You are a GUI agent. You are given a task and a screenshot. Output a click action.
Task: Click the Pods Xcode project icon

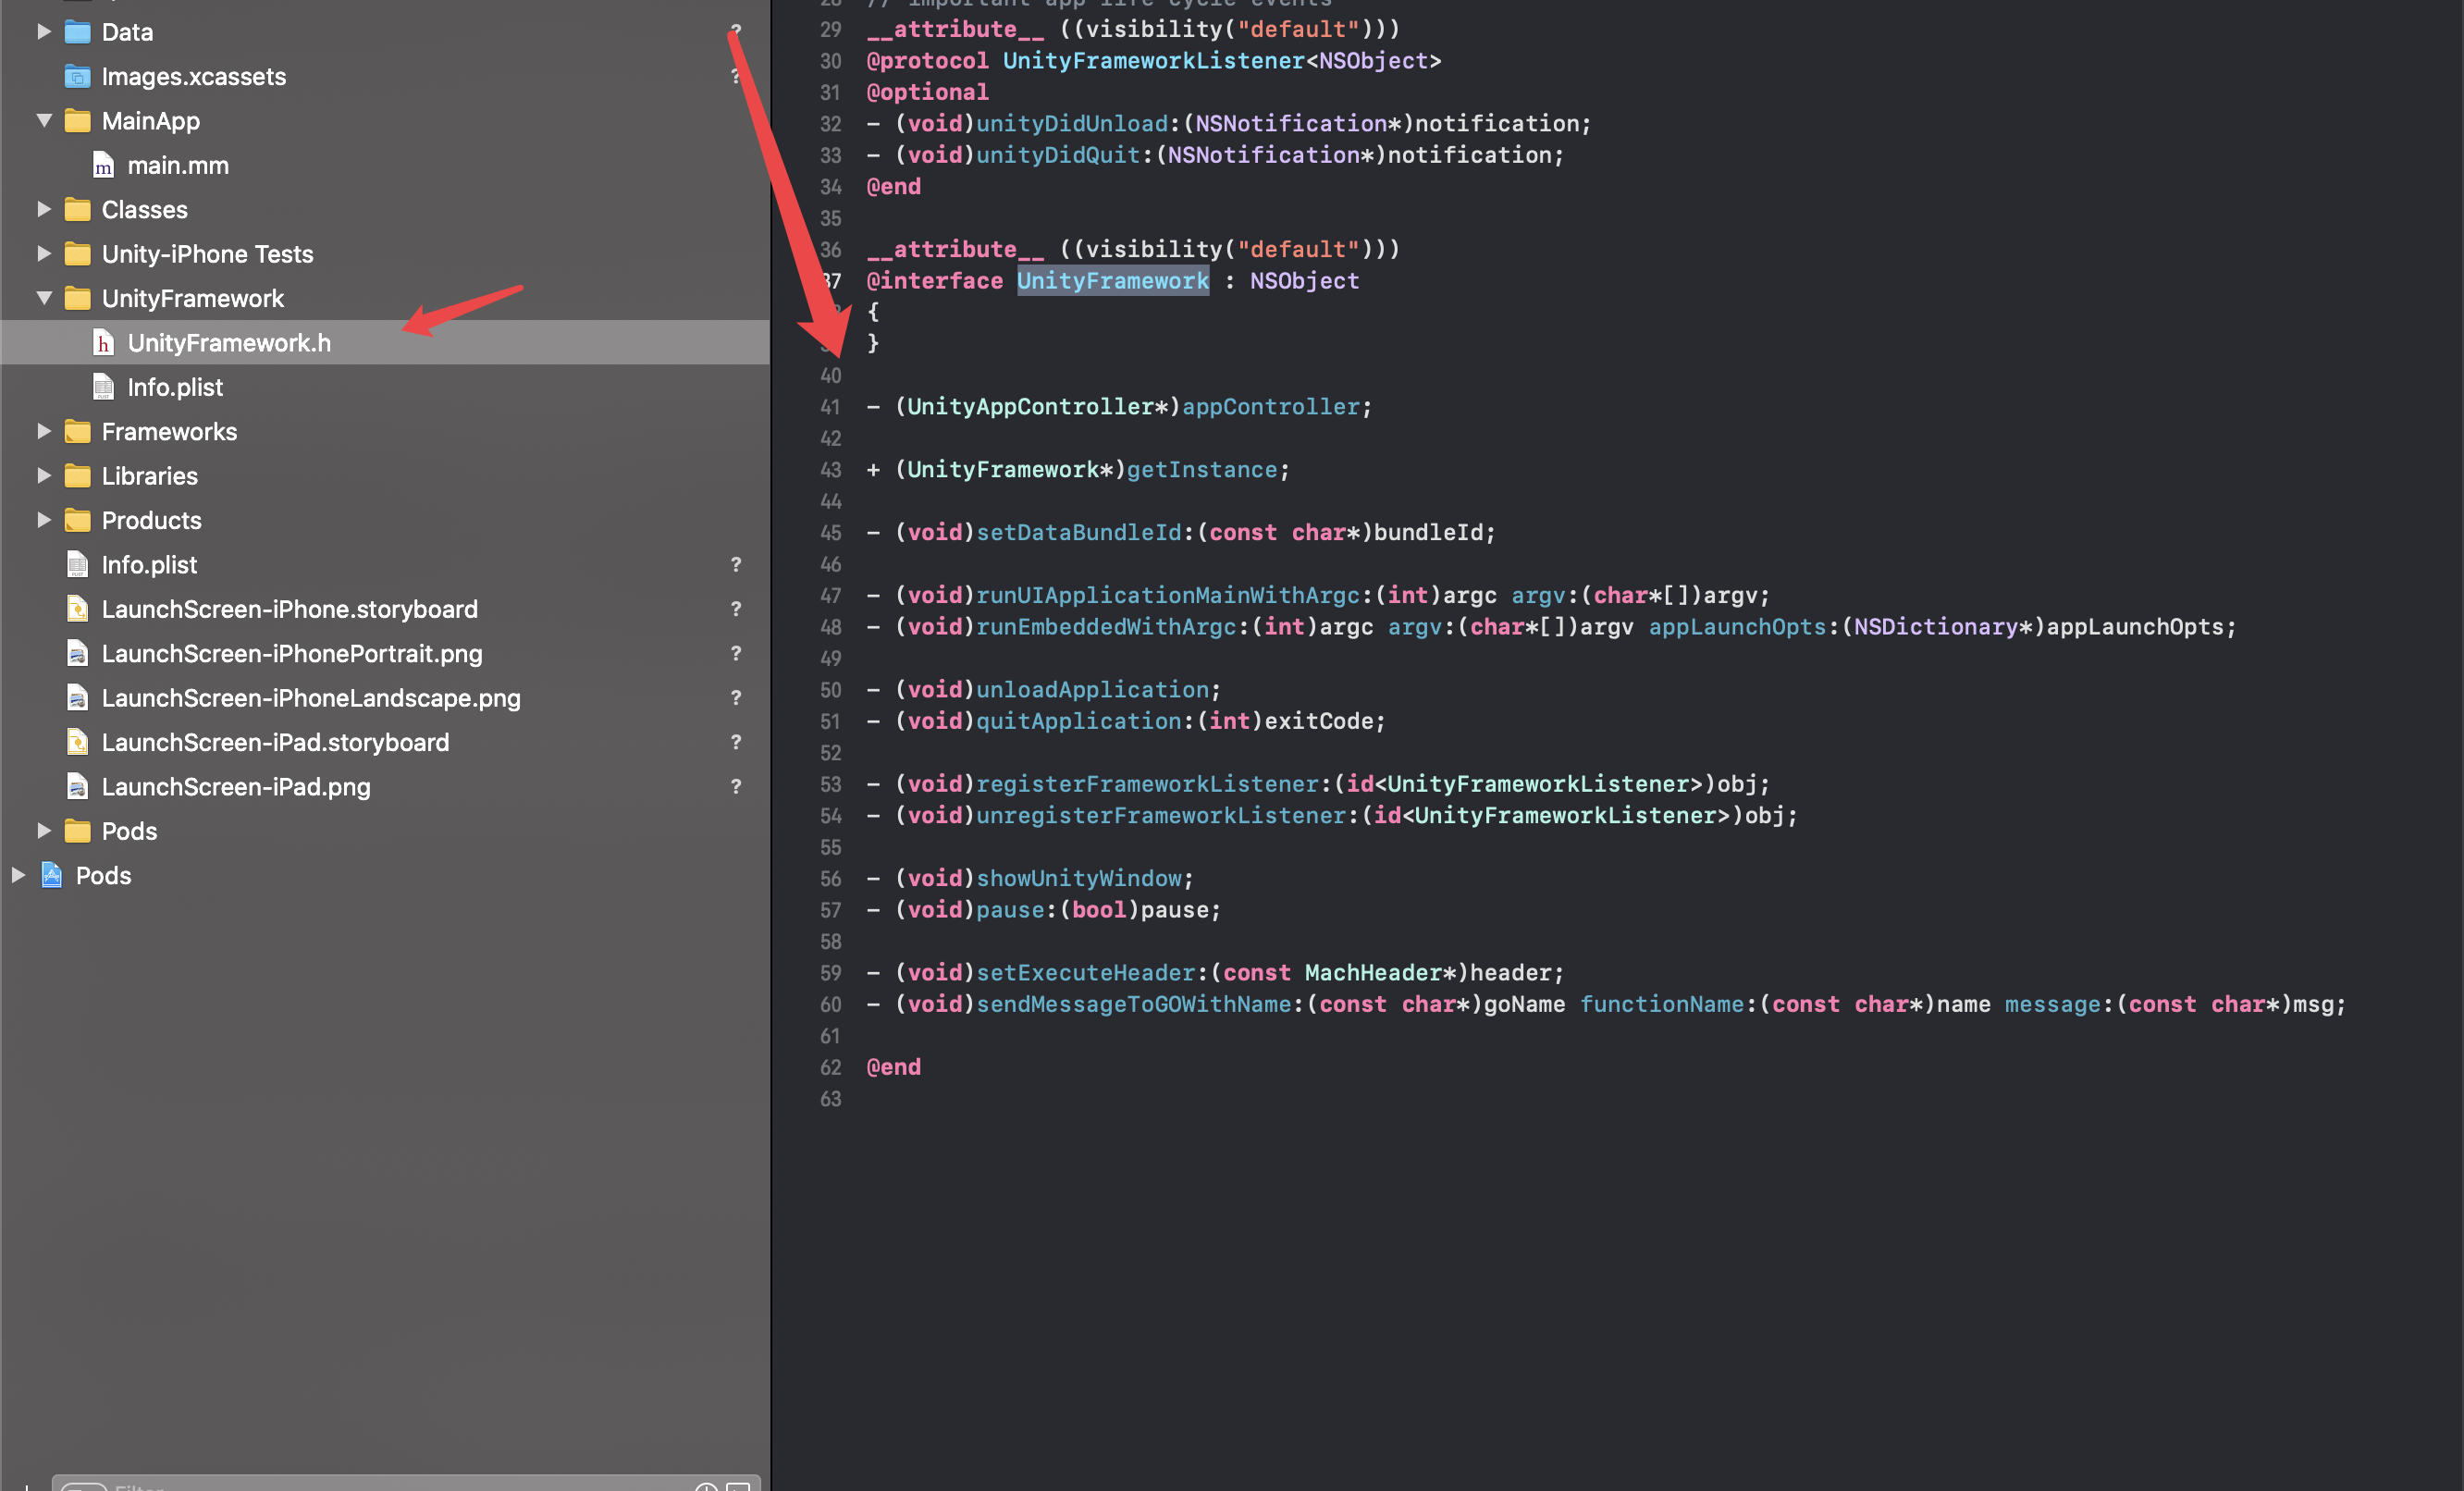[52, 876]
